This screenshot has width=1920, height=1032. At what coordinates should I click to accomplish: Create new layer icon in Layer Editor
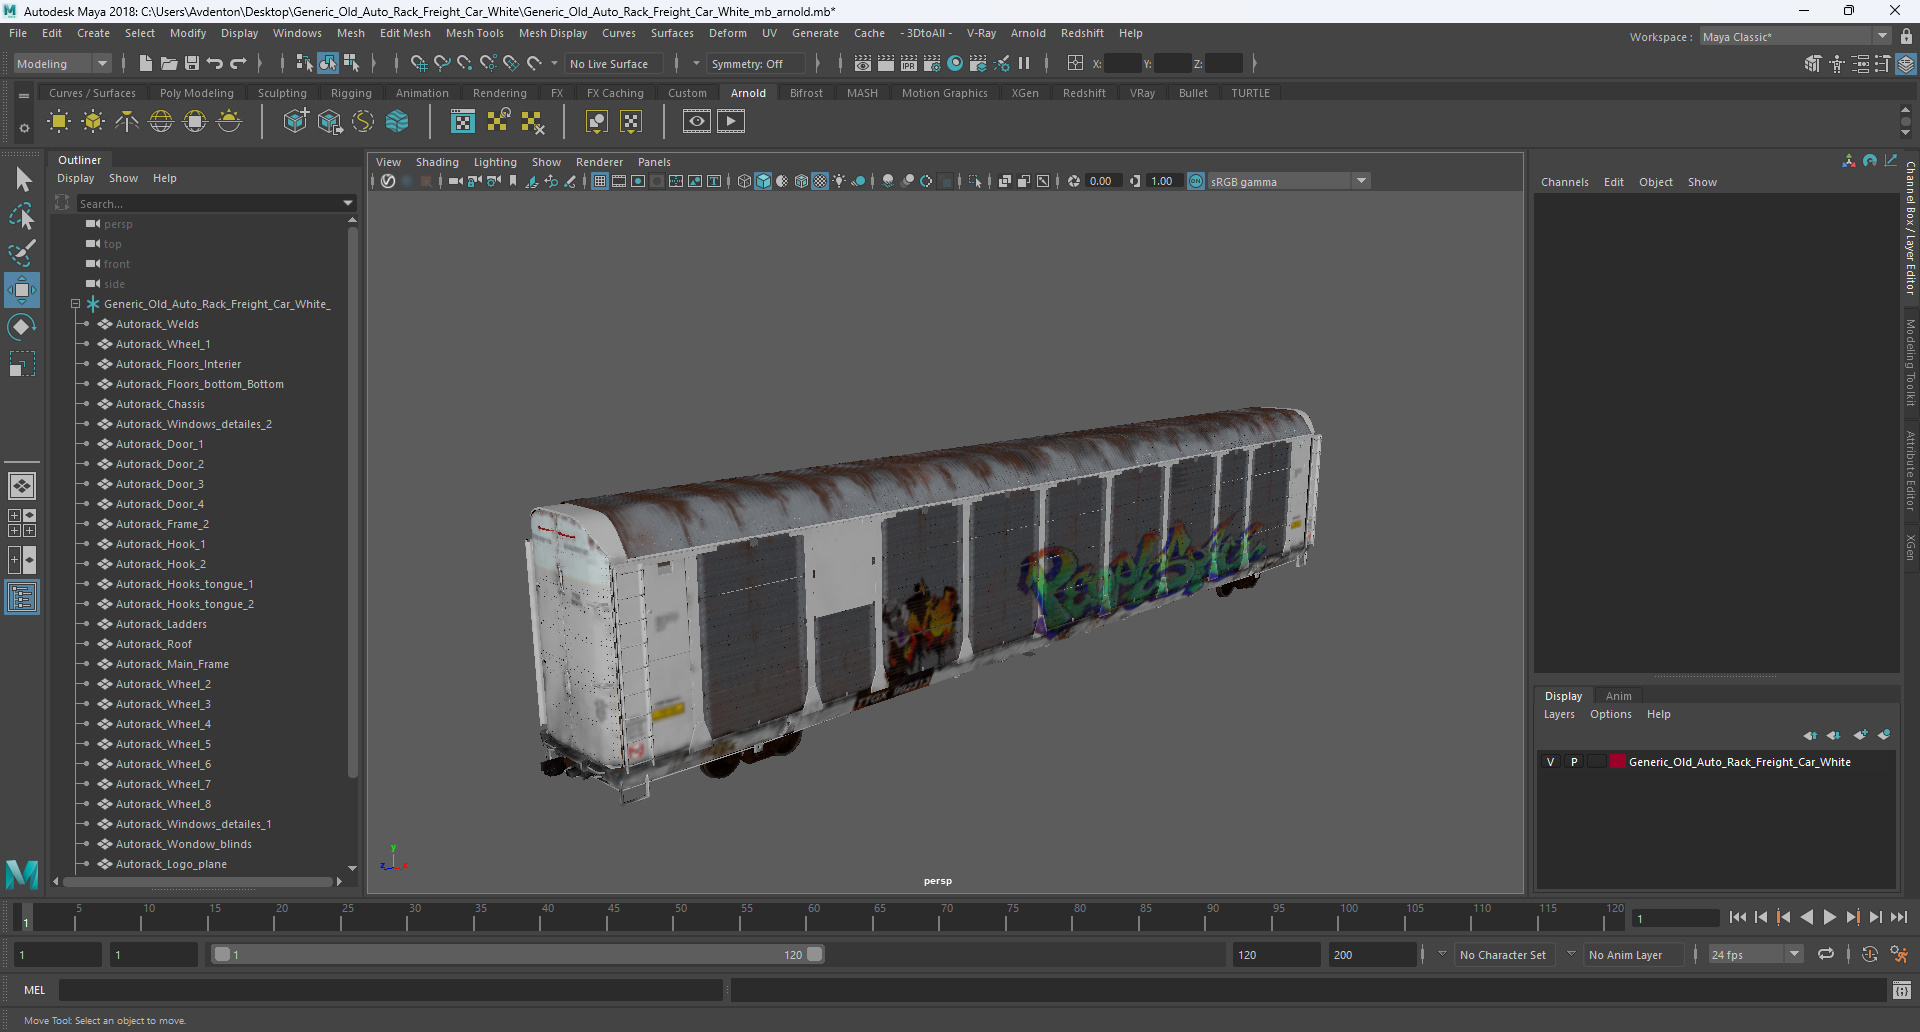click(x=1860, y=735)
